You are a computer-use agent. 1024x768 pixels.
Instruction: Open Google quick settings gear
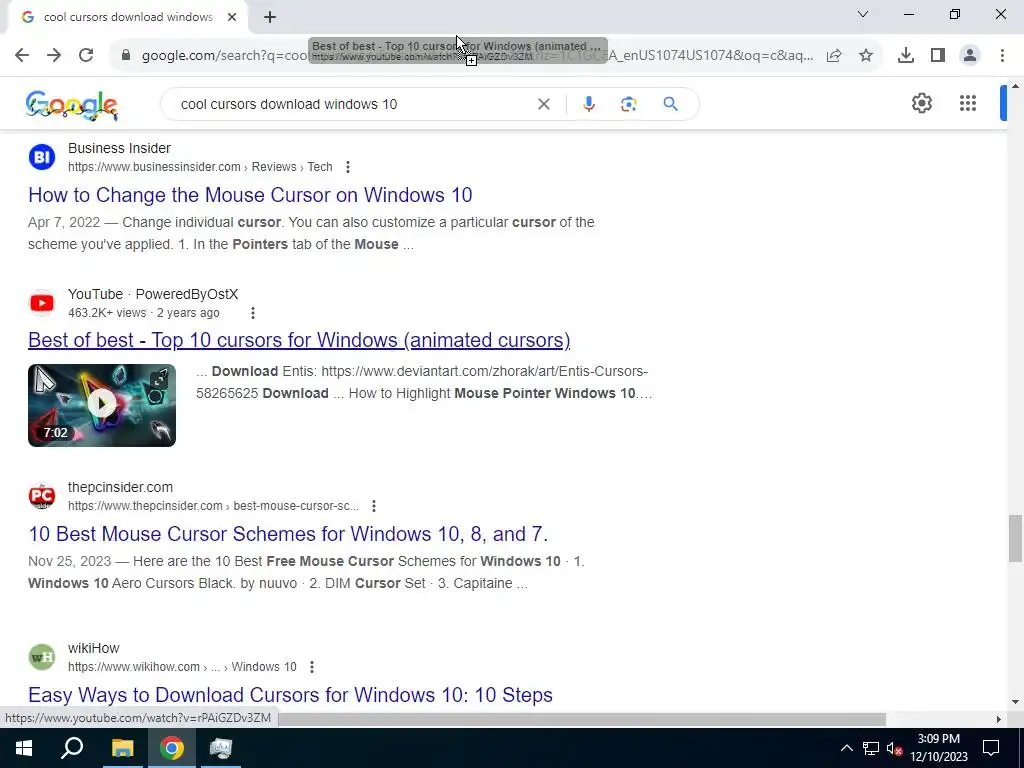[x=921, y=103]
